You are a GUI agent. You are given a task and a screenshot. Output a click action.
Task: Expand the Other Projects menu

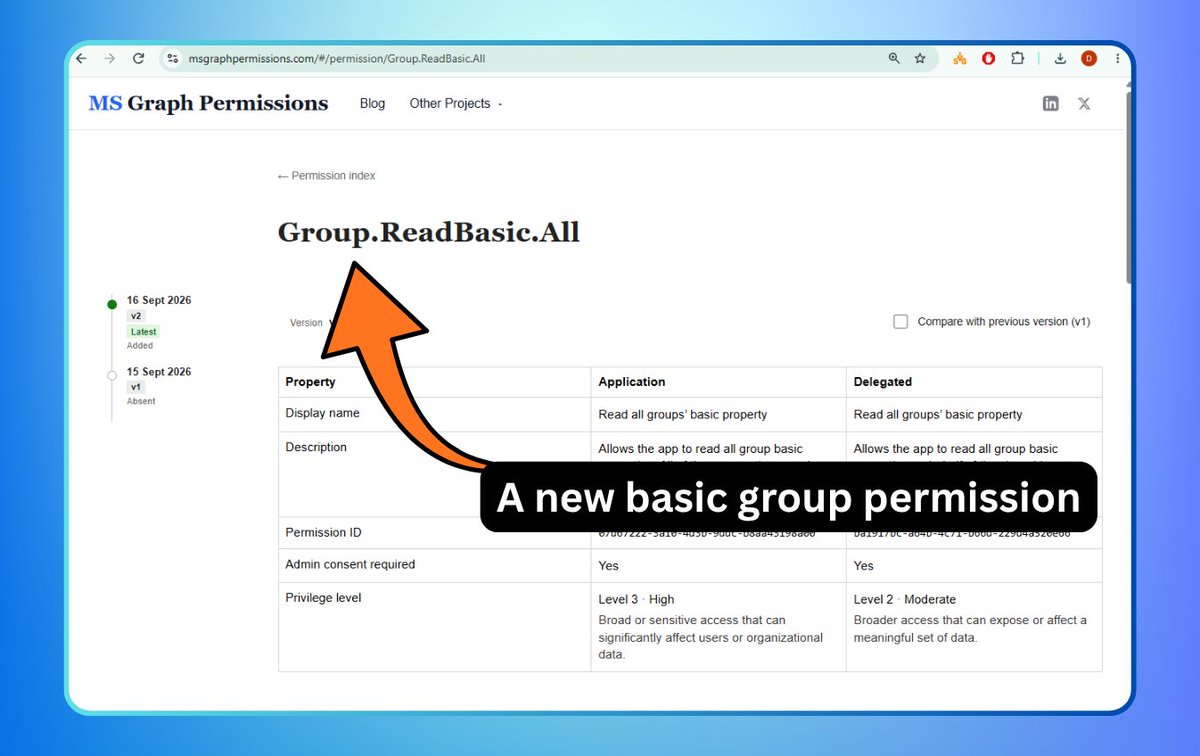click(456, 103)
